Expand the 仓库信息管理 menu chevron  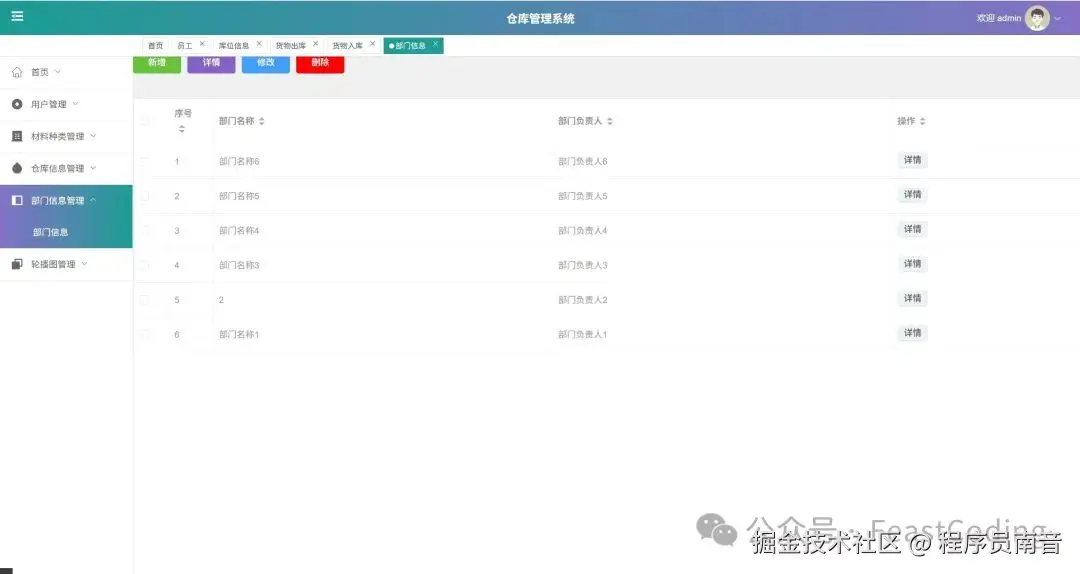[94, 168]
